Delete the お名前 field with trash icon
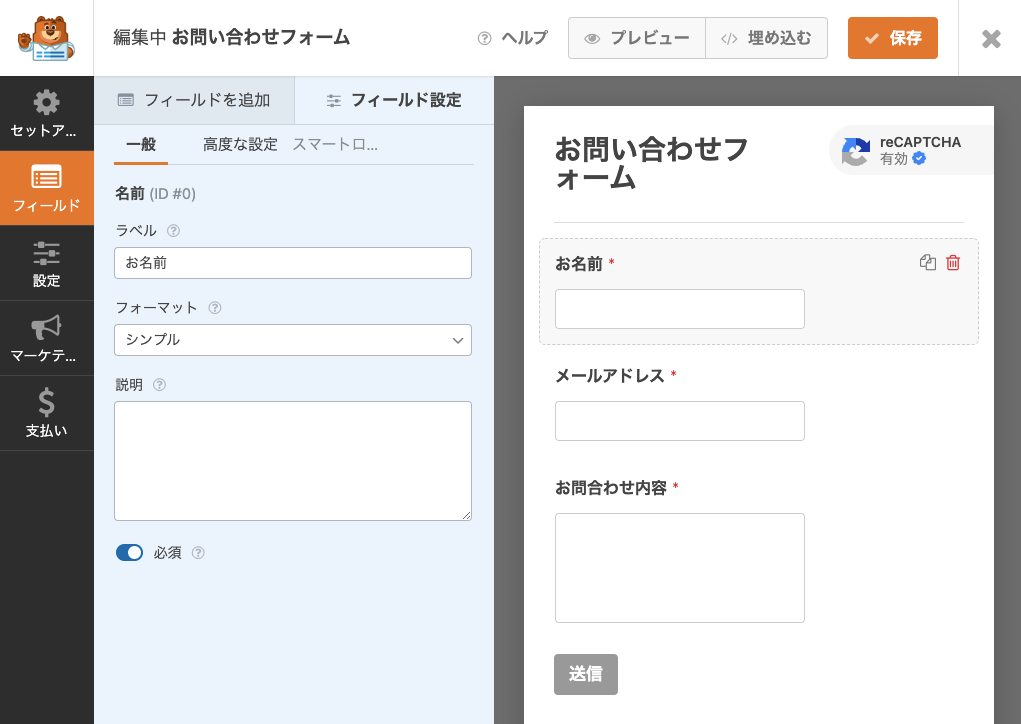1021x724 pixels. tap(953, 262)
